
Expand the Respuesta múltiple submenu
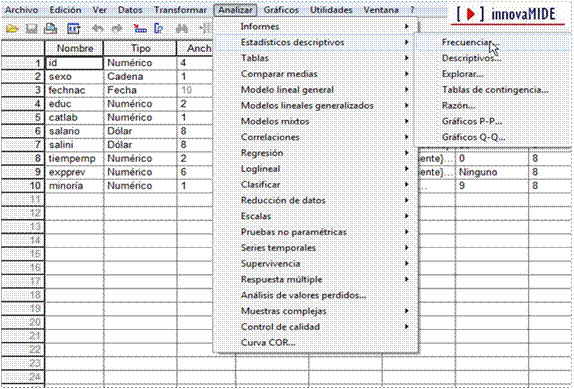click(x=316, y=280)
